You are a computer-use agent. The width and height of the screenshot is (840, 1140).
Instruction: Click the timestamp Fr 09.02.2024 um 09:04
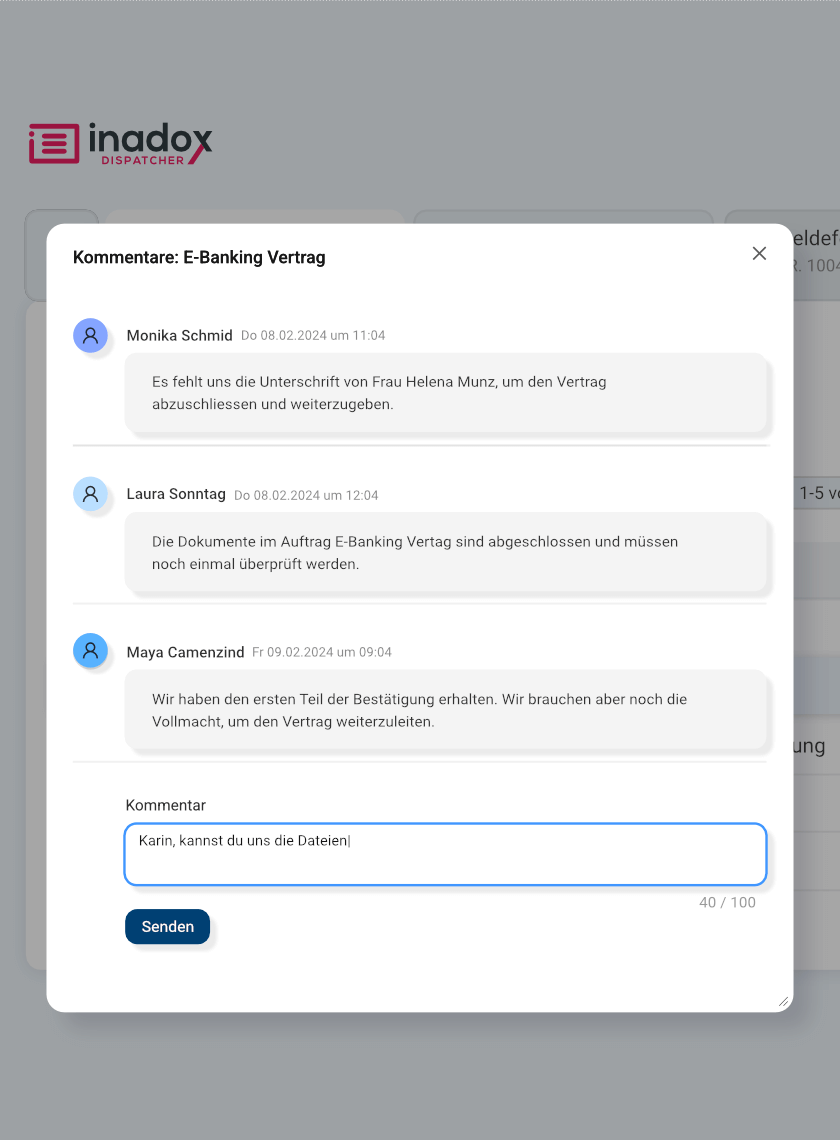(x=321, y=652)
